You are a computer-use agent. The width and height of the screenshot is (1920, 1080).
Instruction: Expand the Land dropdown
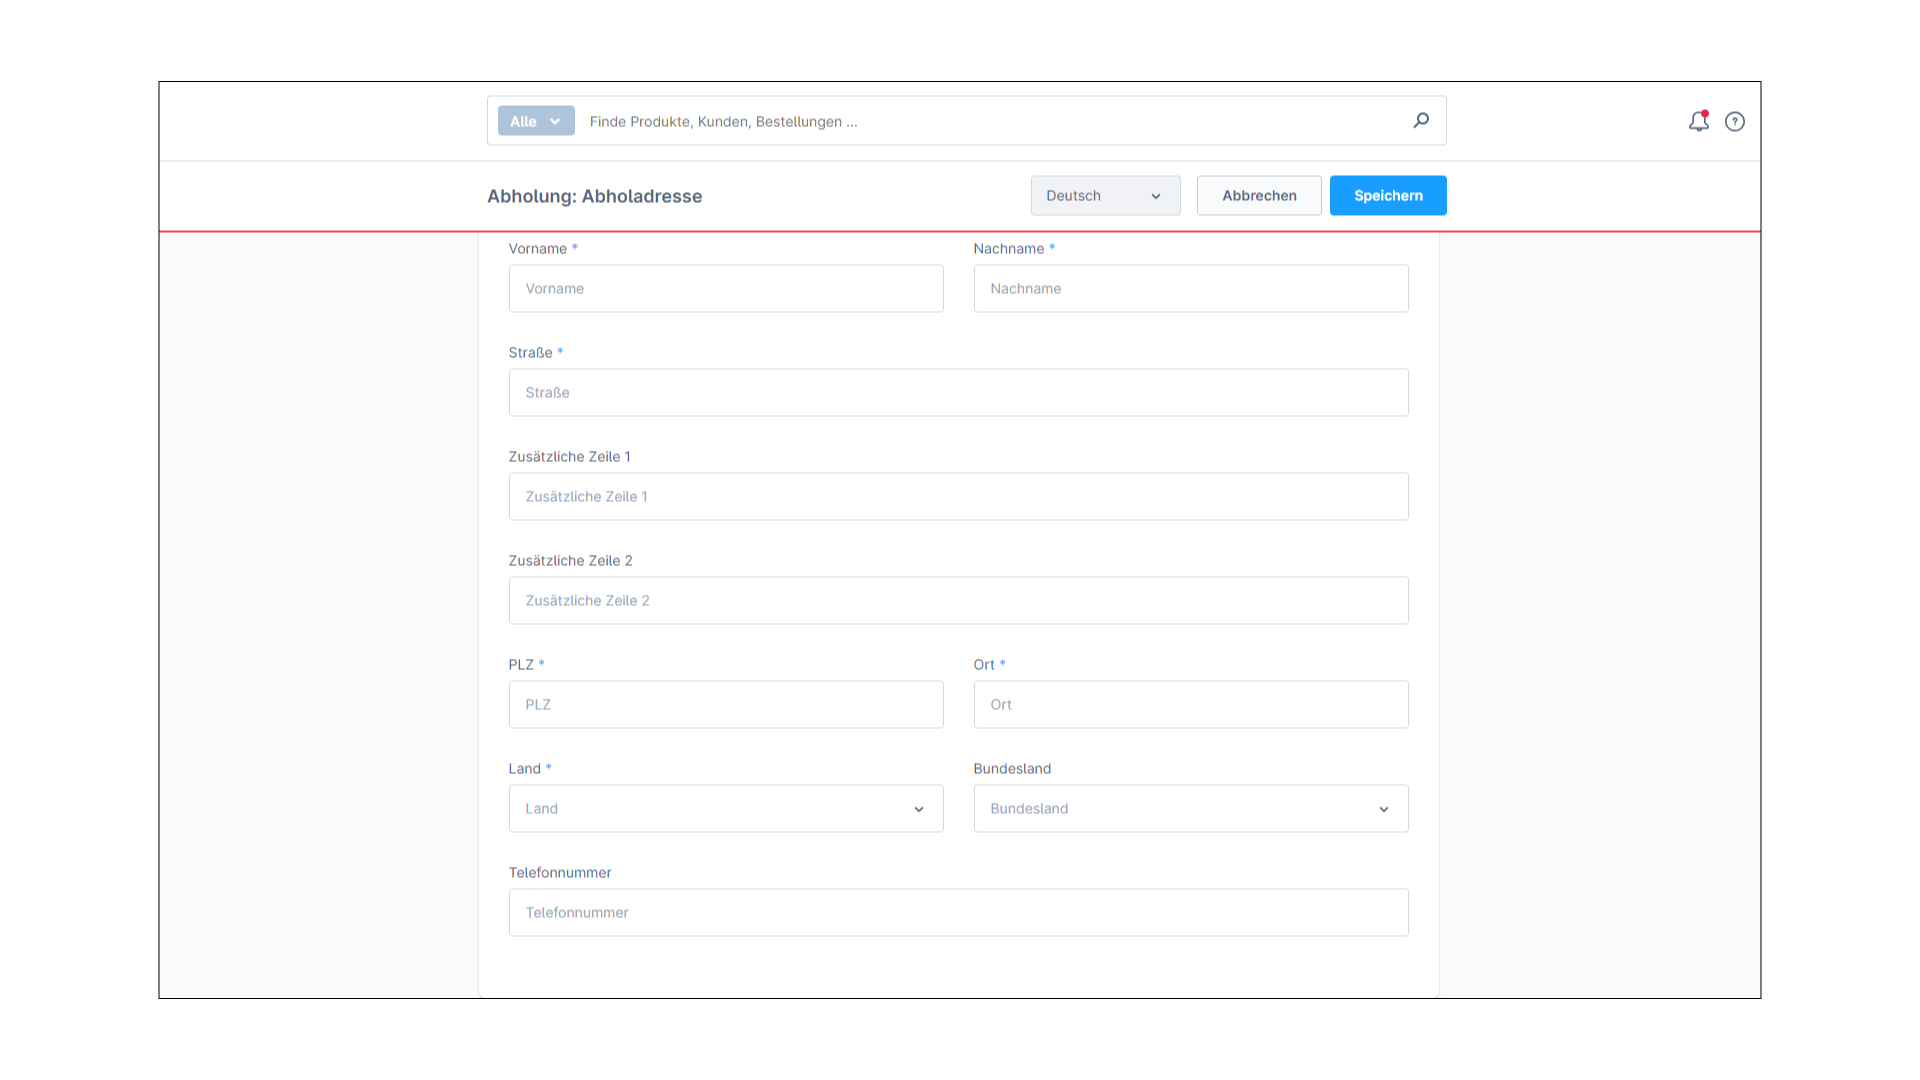726,808
